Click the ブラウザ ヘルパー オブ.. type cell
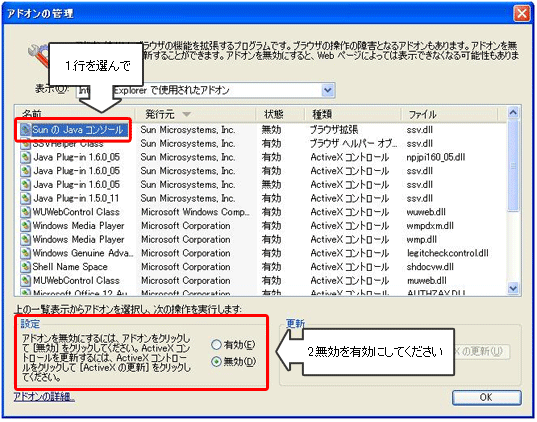Screen dimensions: 537x422 pos(354,144)
